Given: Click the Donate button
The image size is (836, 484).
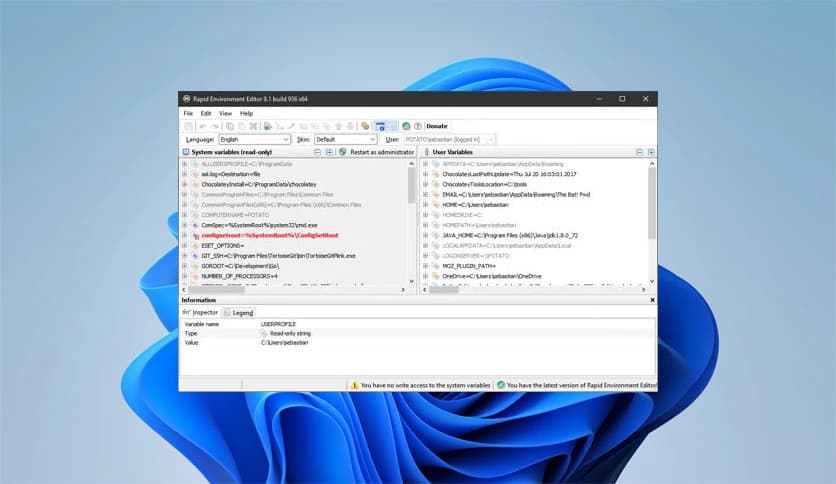Looking at the screenshot, I should click(437, 126).
